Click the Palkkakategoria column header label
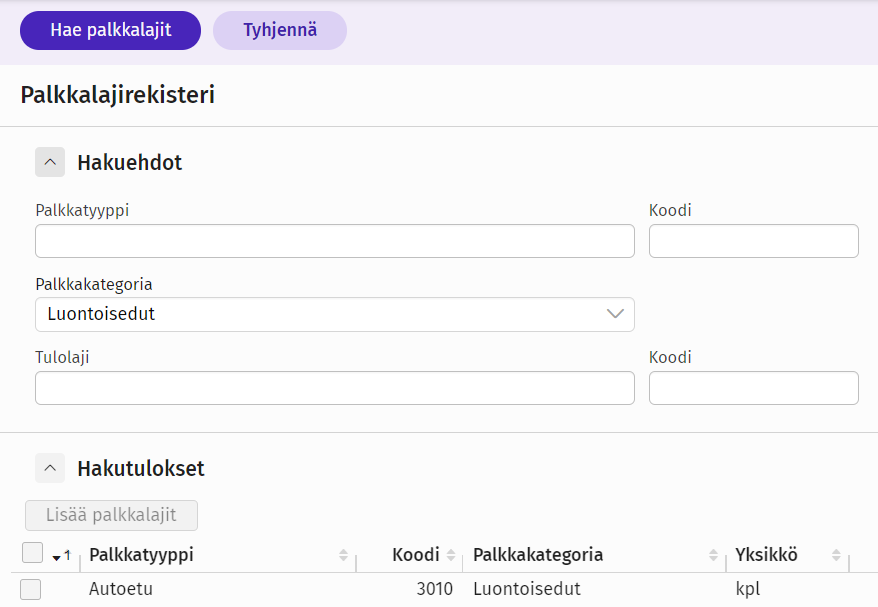878x607 pixels. click(x=538, y=555)
